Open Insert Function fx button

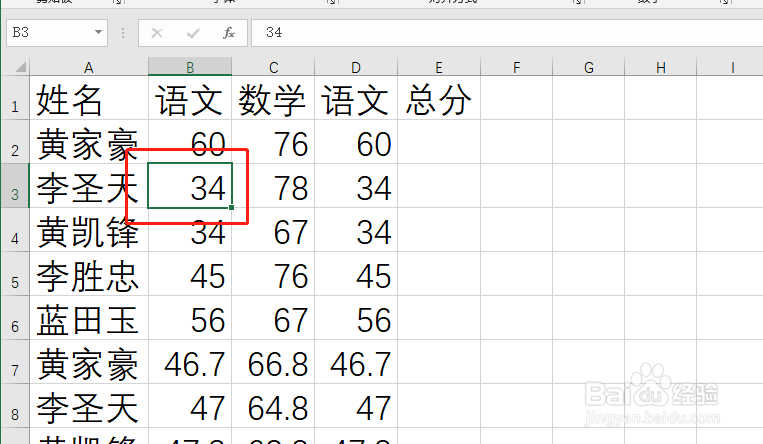(229, 33)
